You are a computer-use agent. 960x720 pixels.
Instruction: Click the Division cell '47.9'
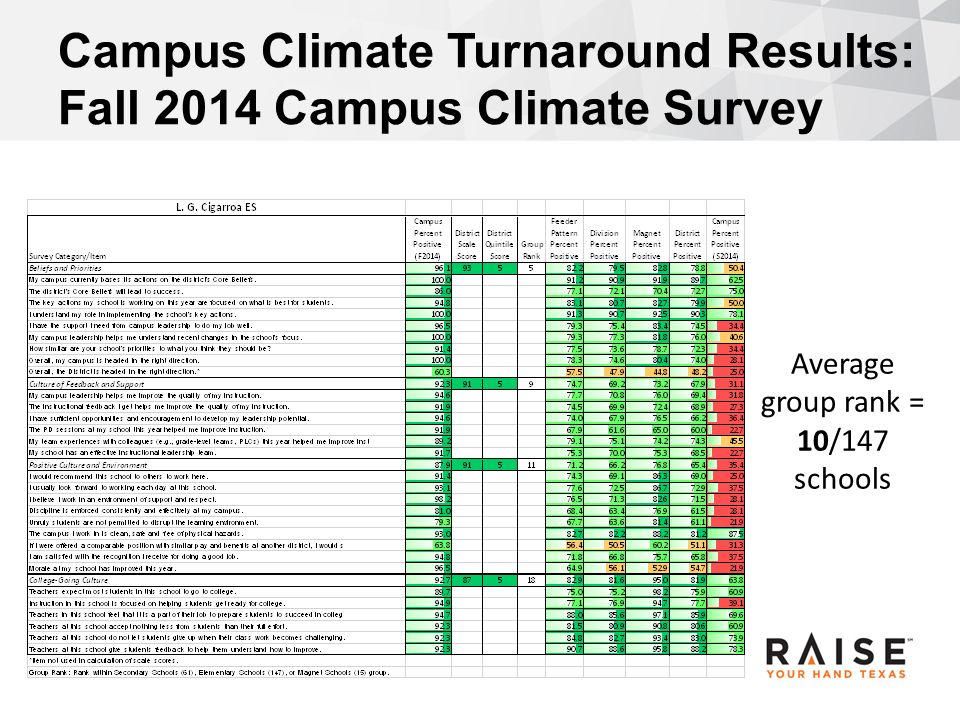[604, 372]
